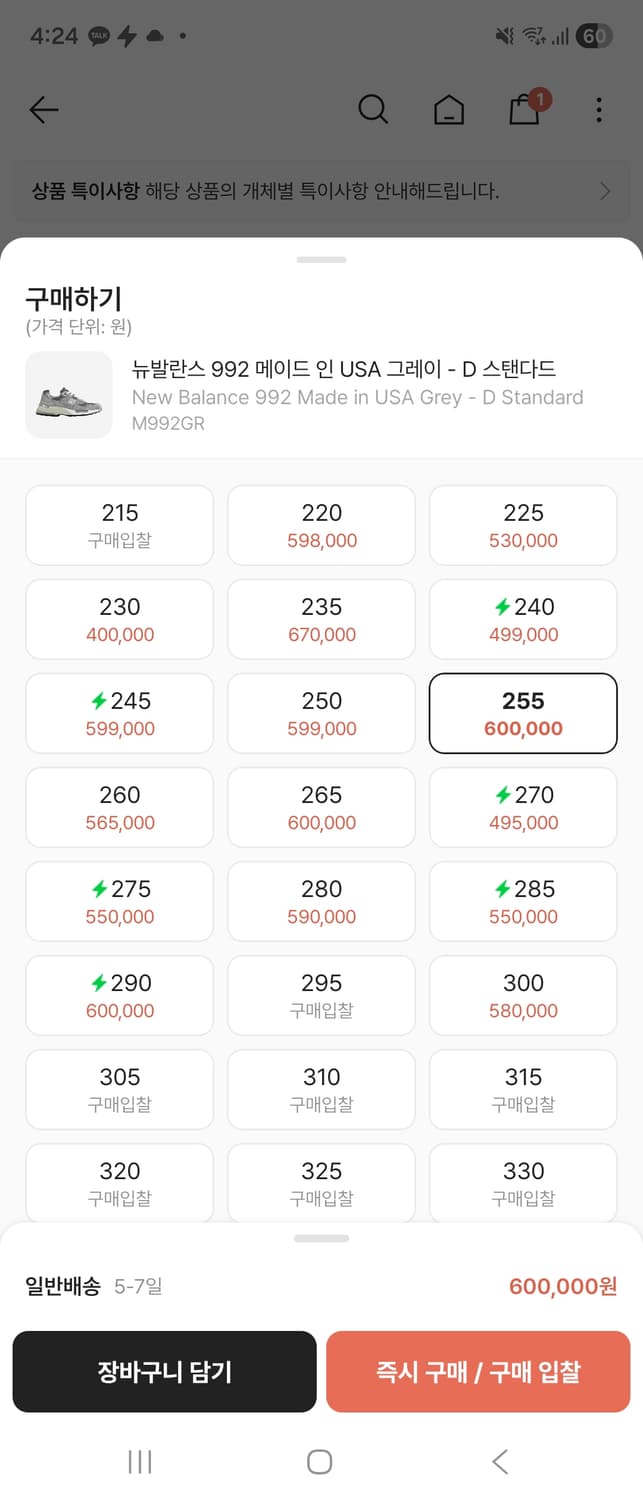Viewport: 643px width, 1500px height.
Task: Expand the 상품 특이사항 notice chevron
Action: pyautogui.click(x=604, y=191)
